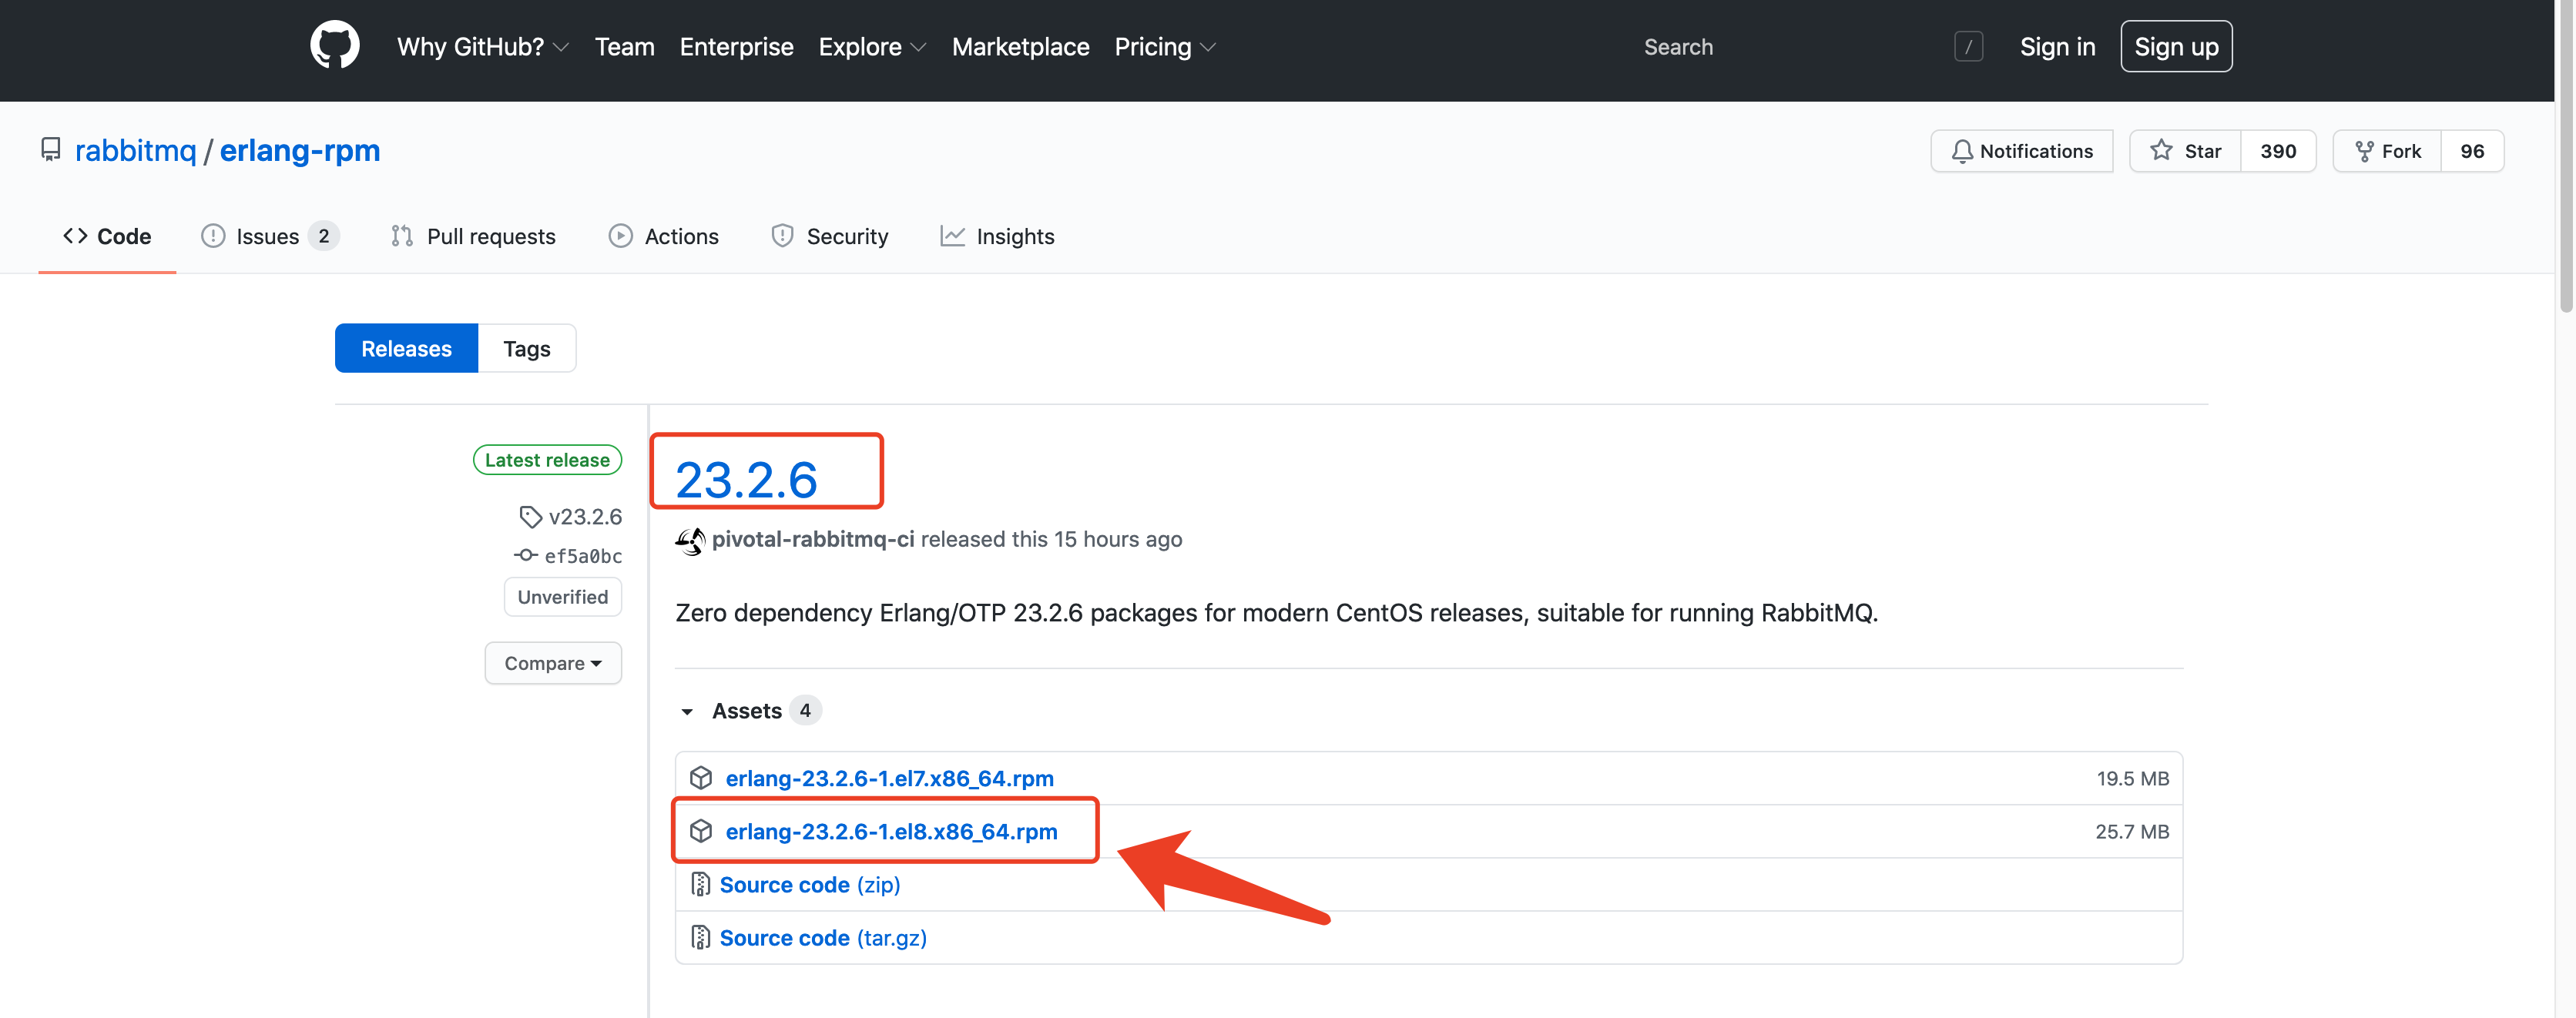Click the Sign up button
This screenshot has width=2576, height=1018.
2175,47
